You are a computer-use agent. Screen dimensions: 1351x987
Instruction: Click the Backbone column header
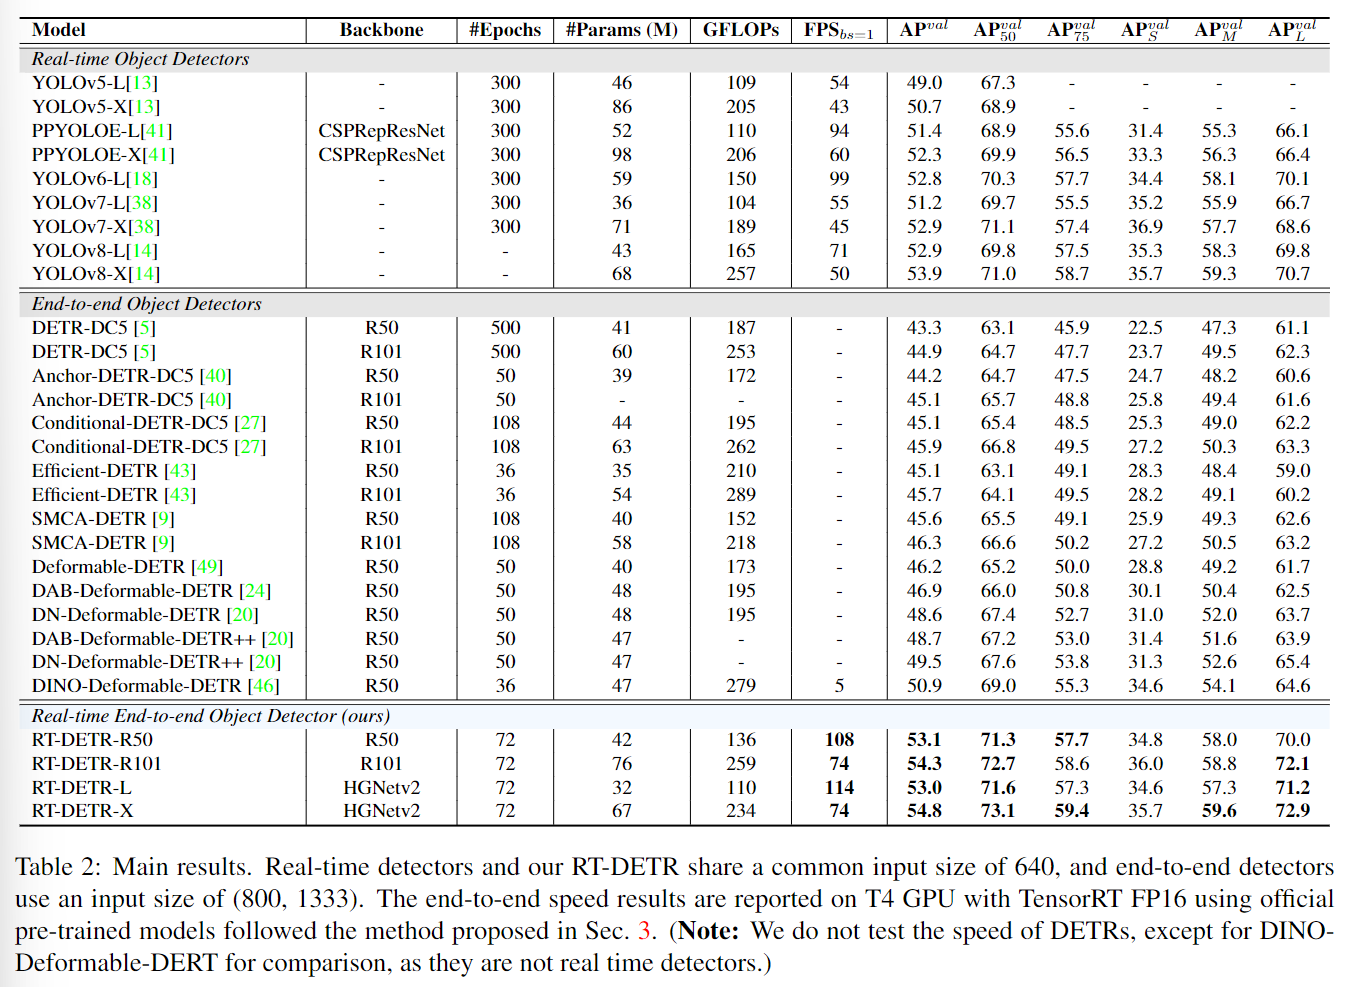point(381,30)
